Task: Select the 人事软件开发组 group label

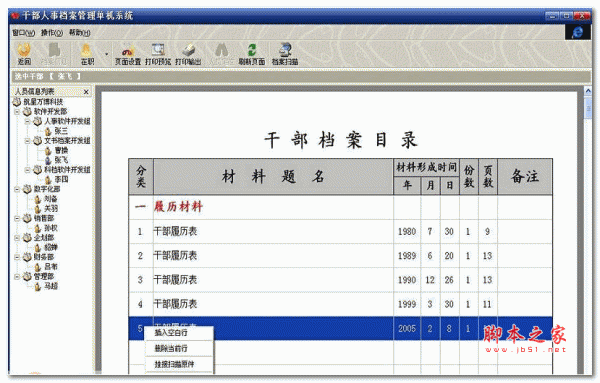Action: [67, 121]
